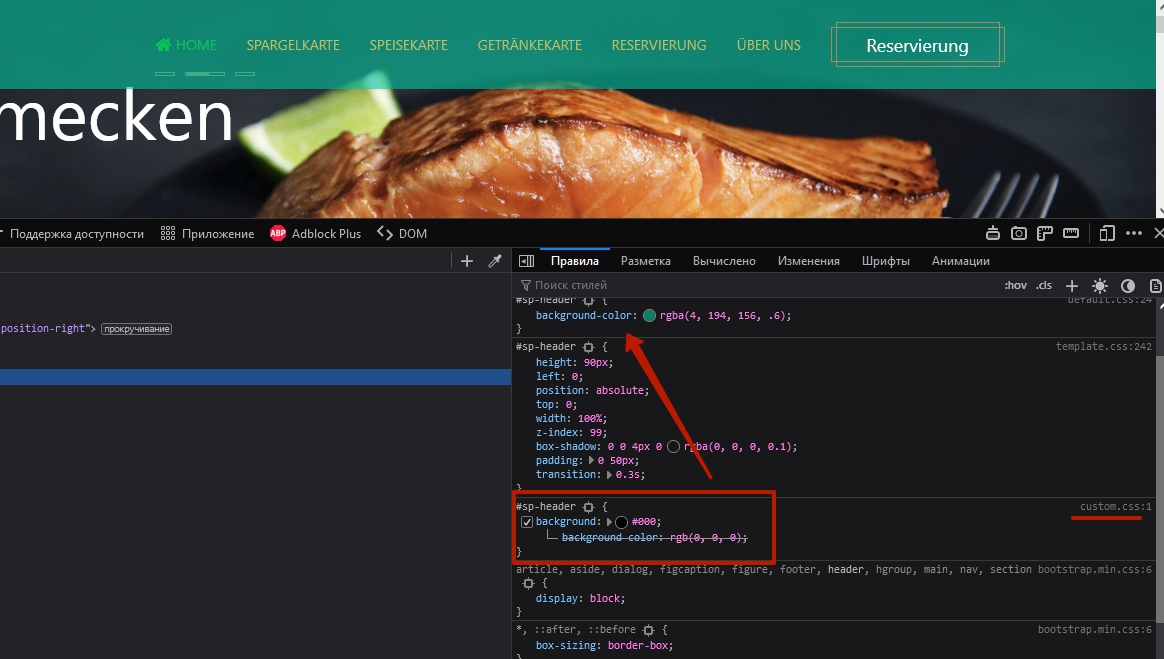Viewport: 1164px width, 659px height.
Task: Click the green background-color rgba swatch
Action: click(649, 316)
